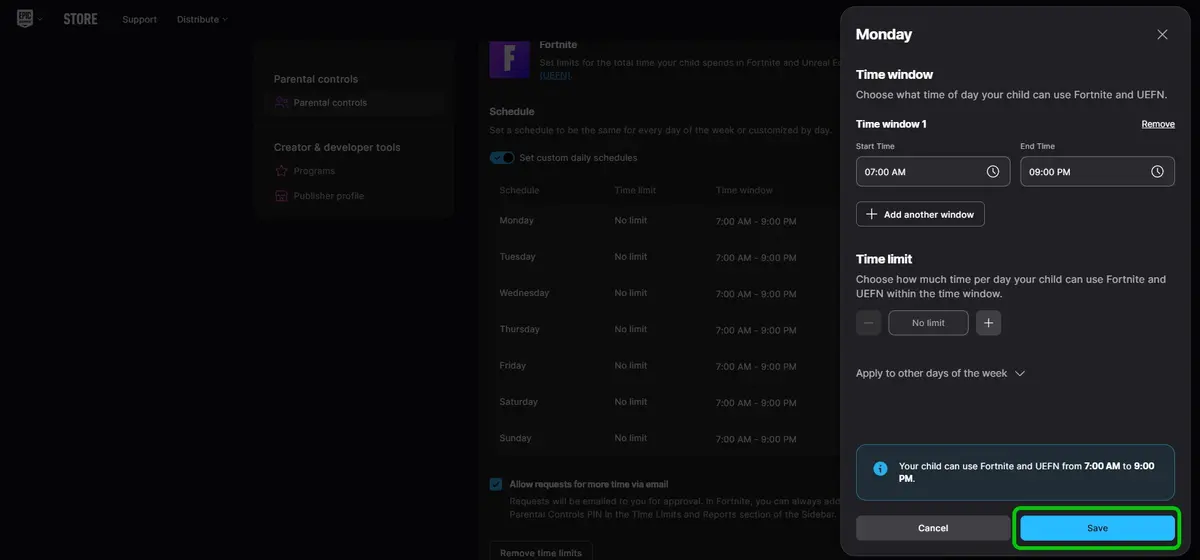Open the End Time clock picker

(1157, 171)
